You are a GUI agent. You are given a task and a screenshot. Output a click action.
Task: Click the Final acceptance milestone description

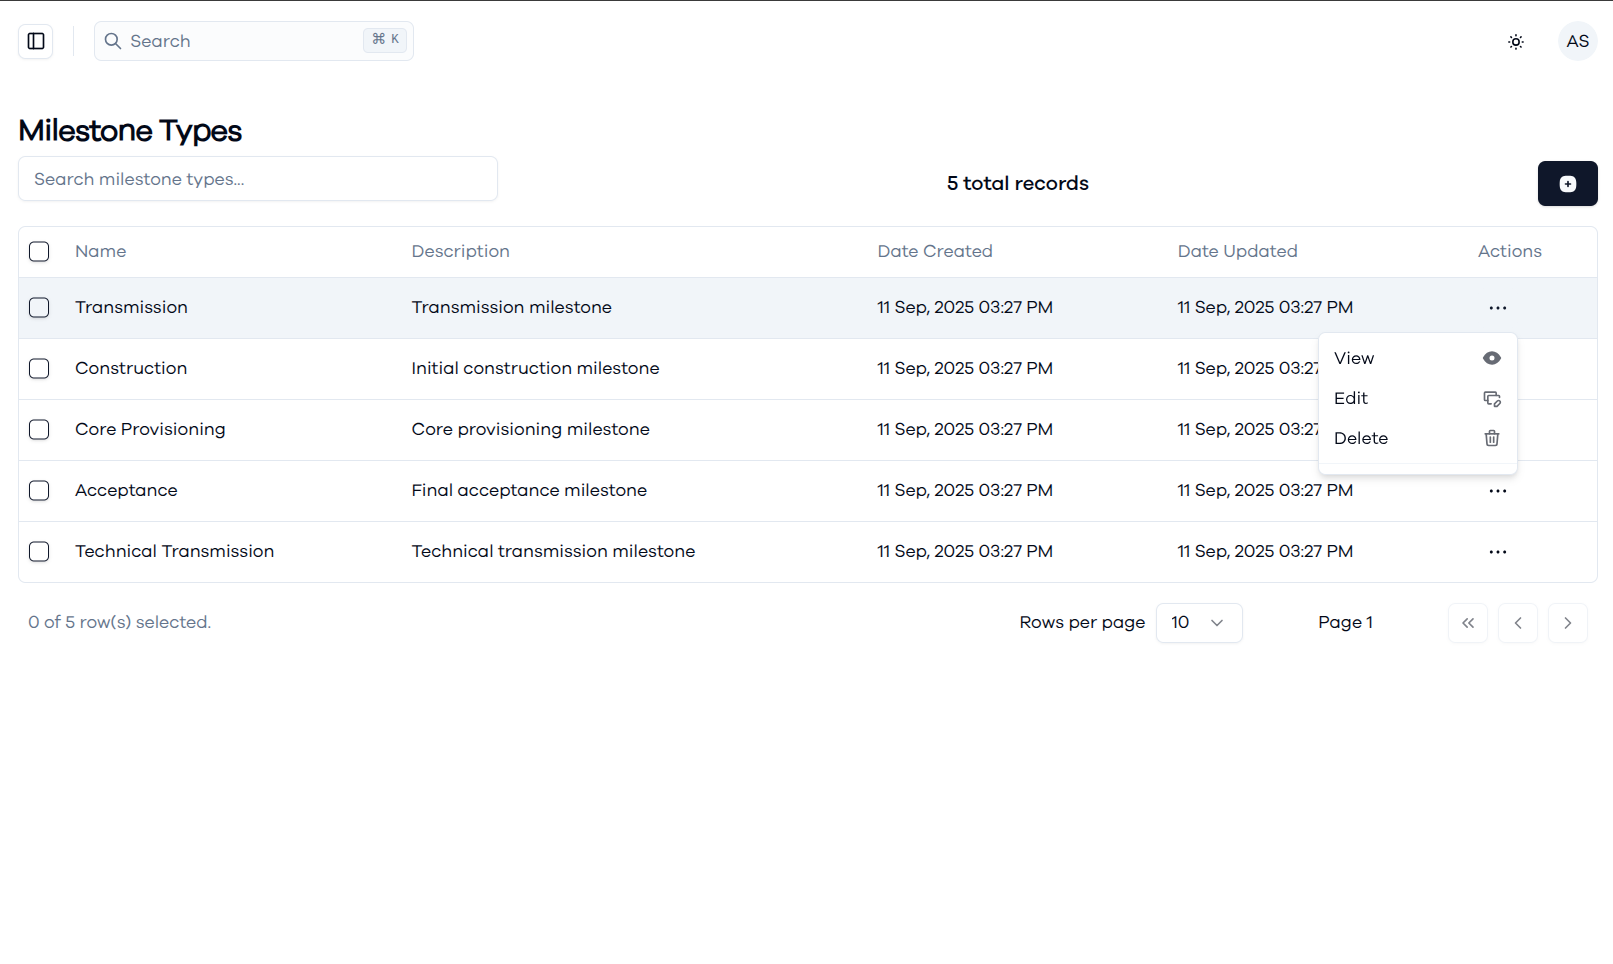click(x=529, y=491)
